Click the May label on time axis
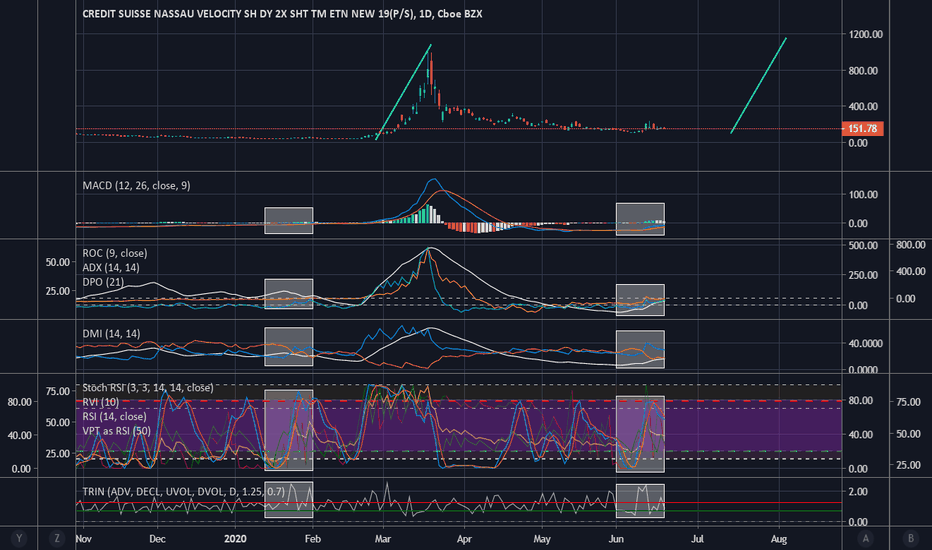Screen dimensions: 932x550 click(541, 539)
